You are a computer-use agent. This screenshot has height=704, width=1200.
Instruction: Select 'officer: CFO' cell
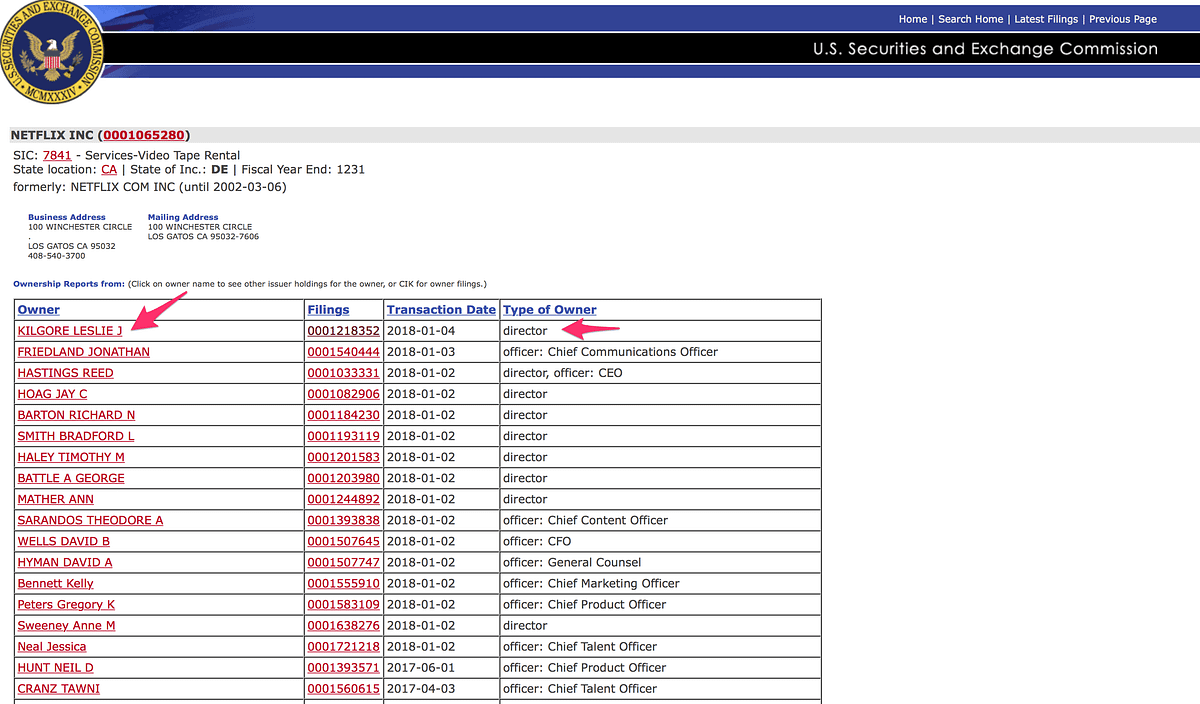pos(660,541)
